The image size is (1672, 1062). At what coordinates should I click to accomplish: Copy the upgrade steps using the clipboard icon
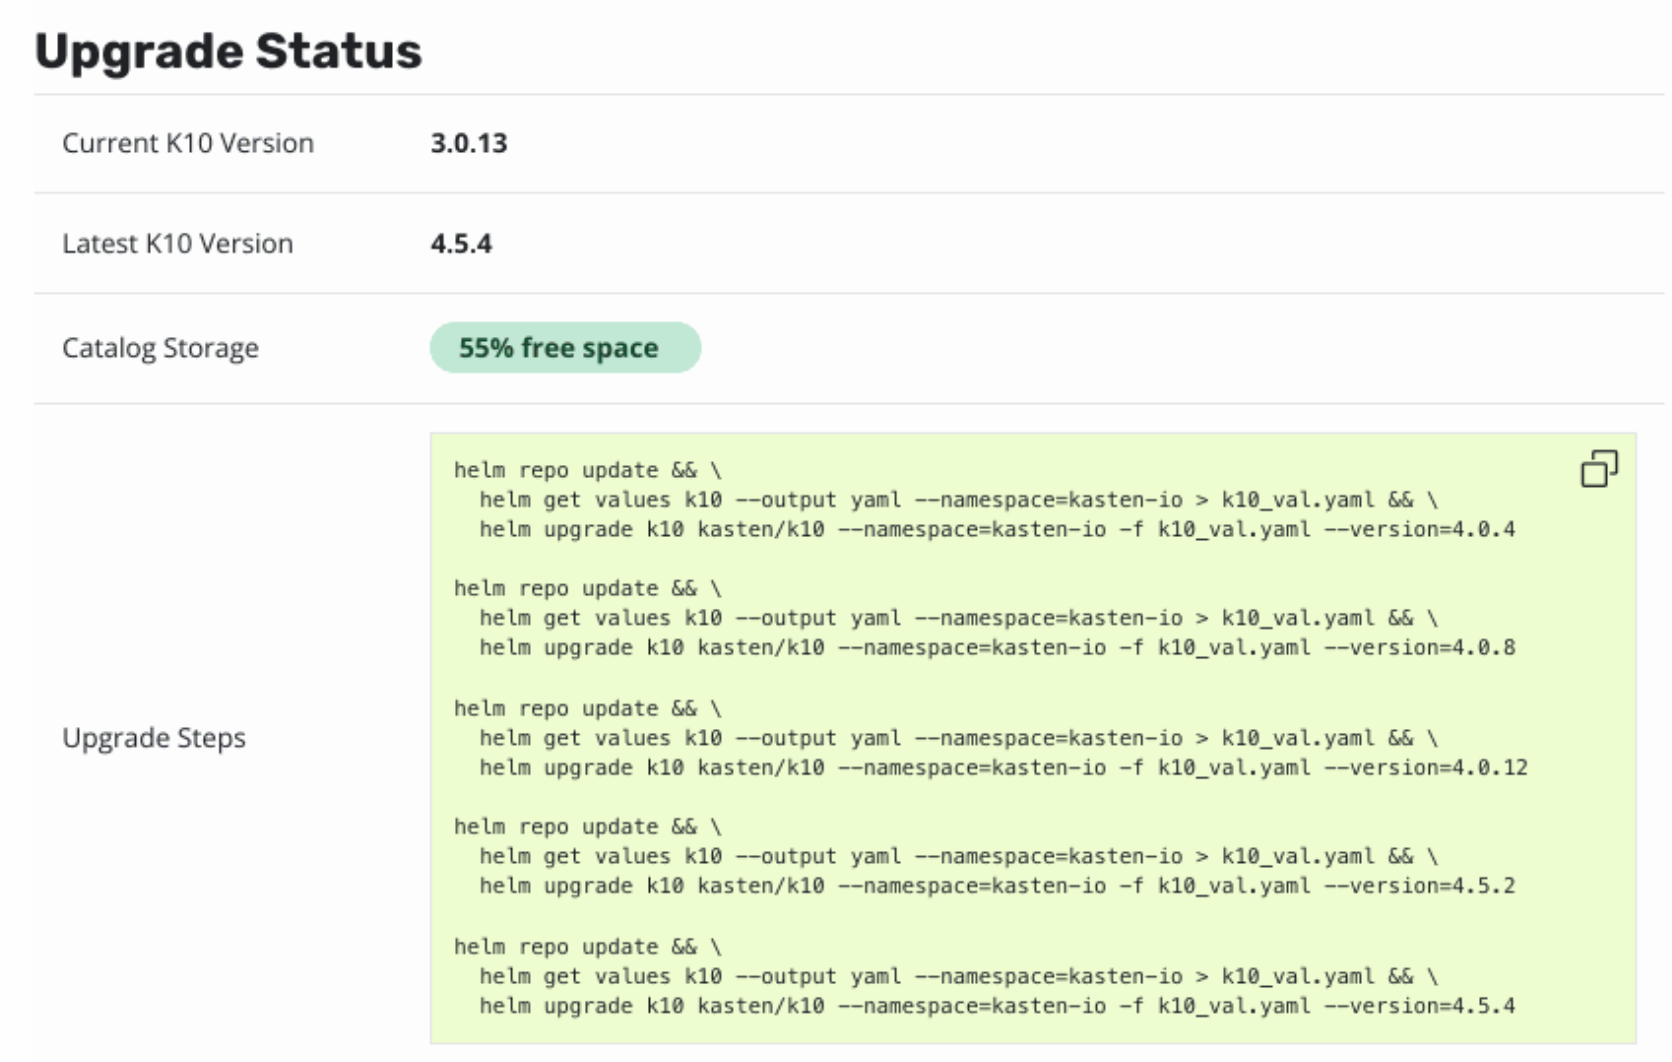1598,468
